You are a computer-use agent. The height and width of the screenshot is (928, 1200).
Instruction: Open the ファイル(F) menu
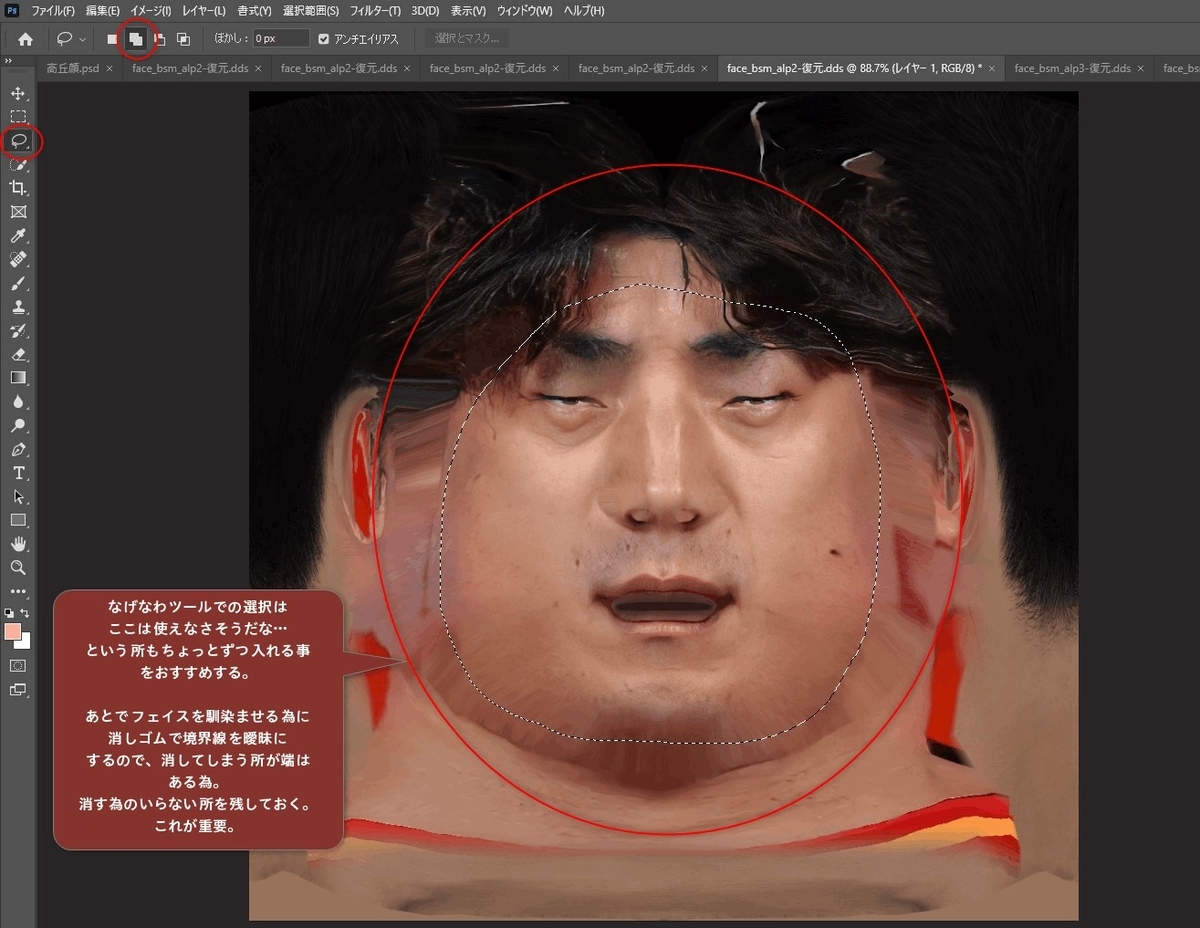click(53, 11)
